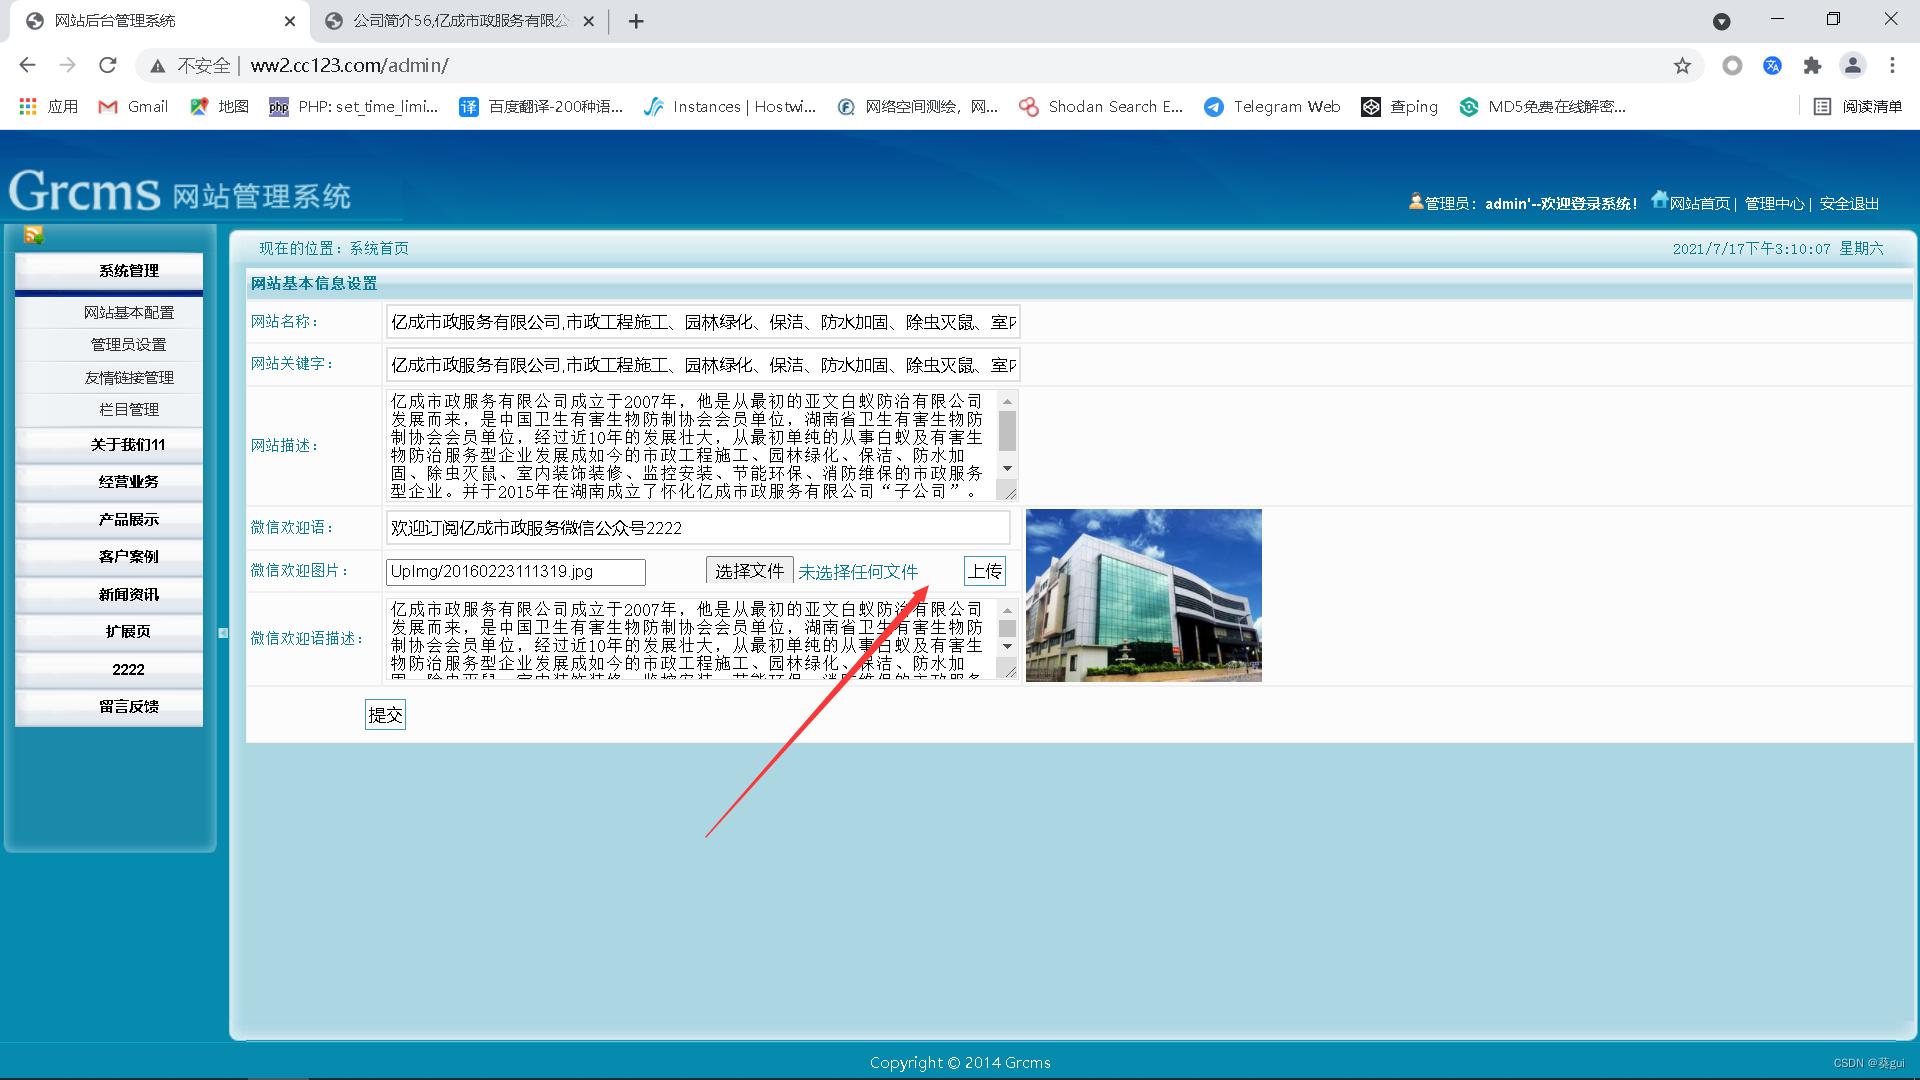The height and width of the screenshot is (1080, 1920).
Task: Close the 网站后台管理系统 tab
Action: pyautogui.click(x=290, y=21)
